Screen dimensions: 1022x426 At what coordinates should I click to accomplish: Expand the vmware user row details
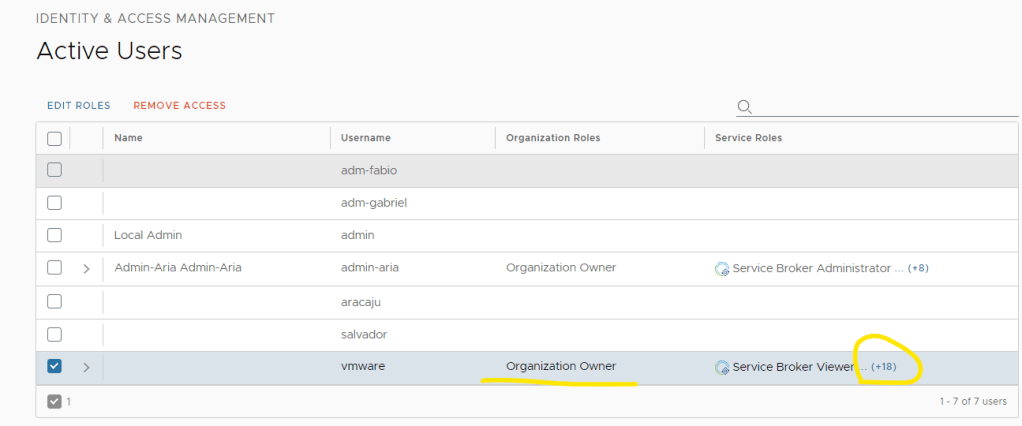[86, 367]
